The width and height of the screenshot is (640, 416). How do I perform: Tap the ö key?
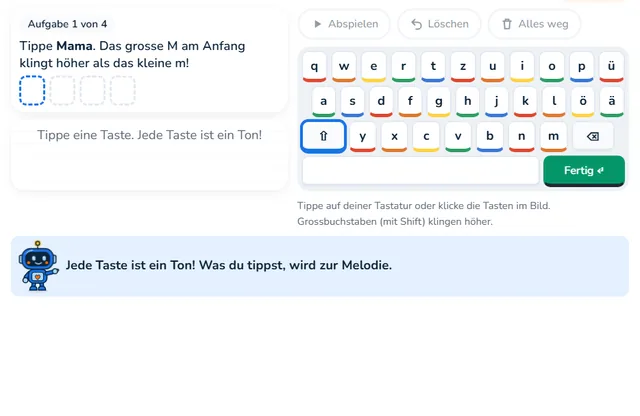(583, 101)
